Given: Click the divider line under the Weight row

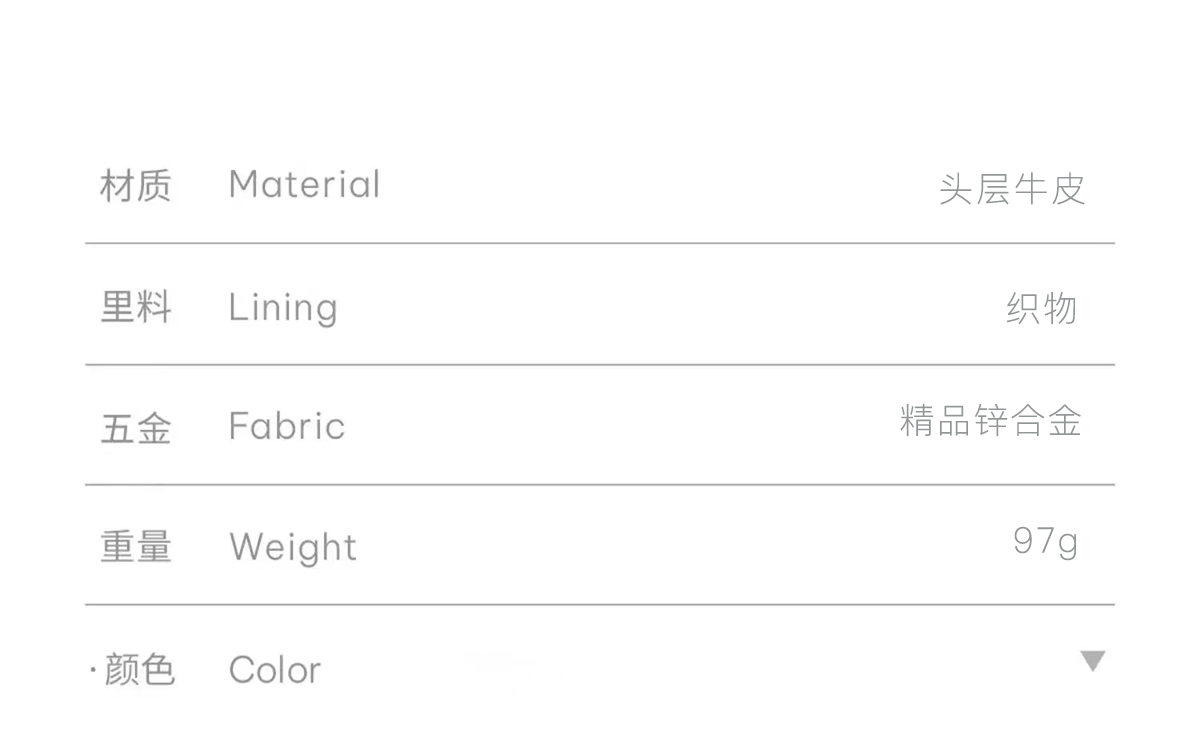Looking at the screenshot, I should pos(600,605).
